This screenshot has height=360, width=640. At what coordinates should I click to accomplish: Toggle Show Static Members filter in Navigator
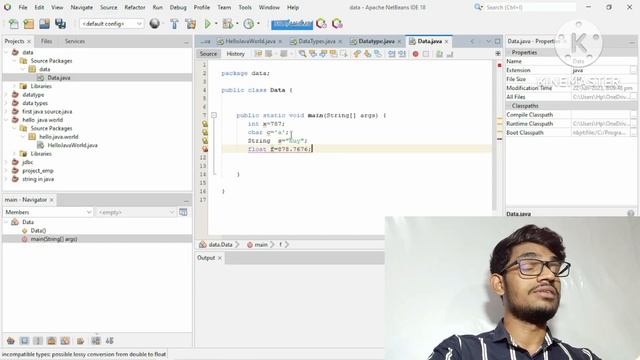click(38, 341)
